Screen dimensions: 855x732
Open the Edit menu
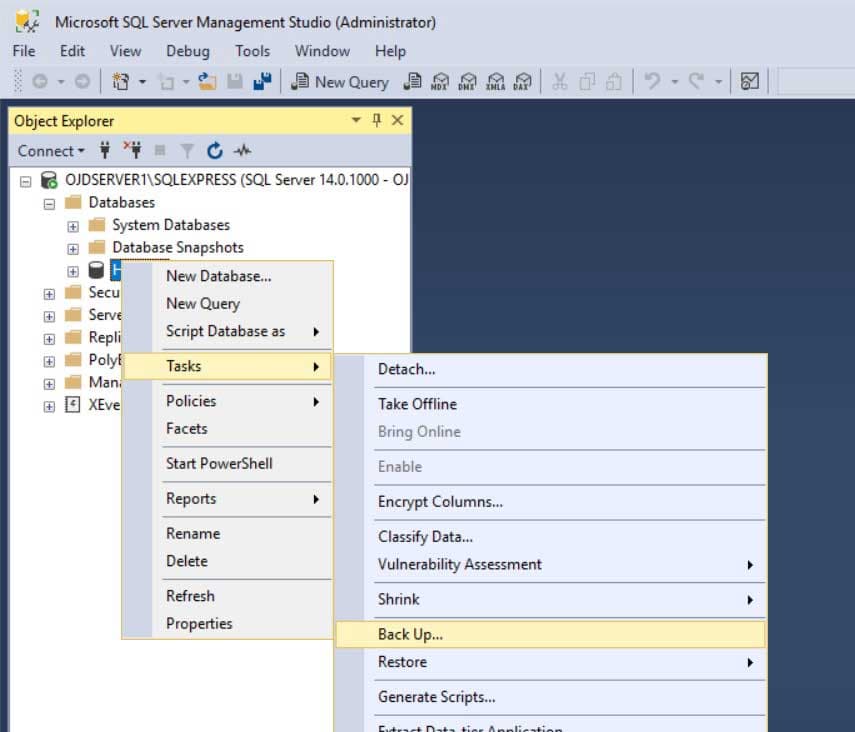pyautogui.click(x=72, y=51)
